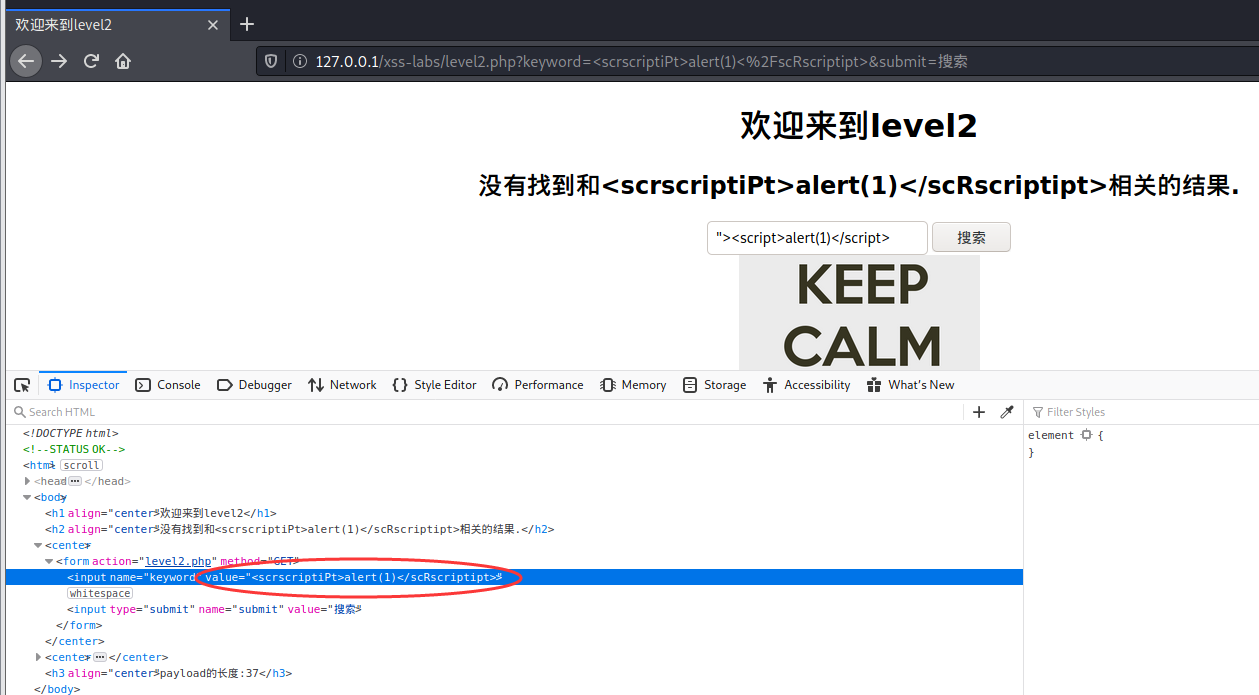Click the keyword search text field

click(817, 238)
